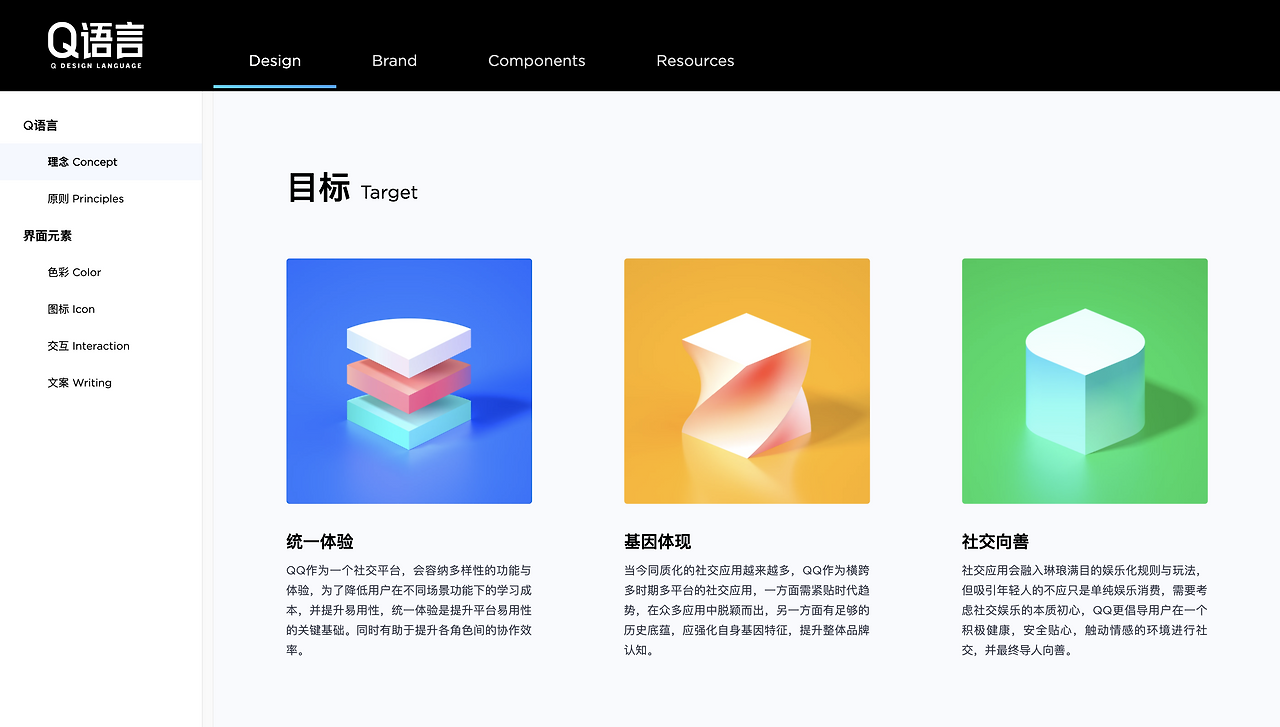Click the 目标 Target page heading
The height and width of the screenshot is (727, 1280).
(353, 188)
